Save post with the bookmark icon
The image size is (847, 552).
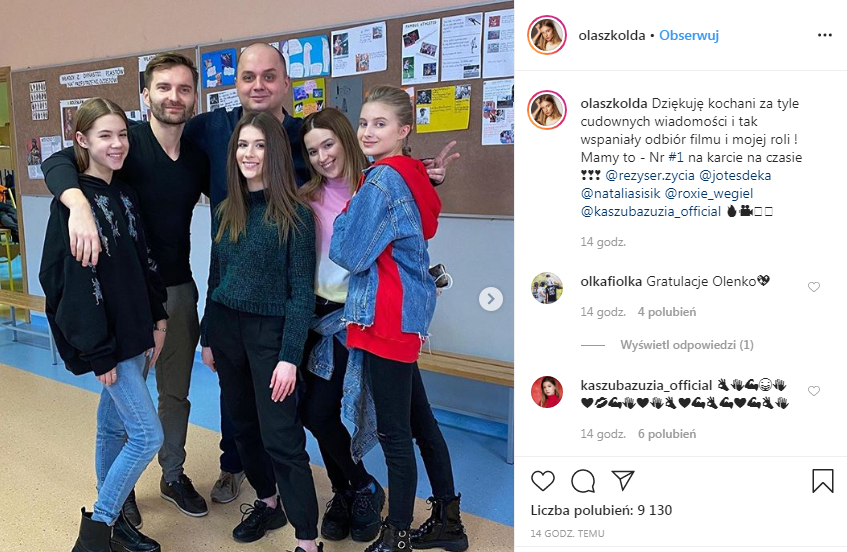point(823,480)
